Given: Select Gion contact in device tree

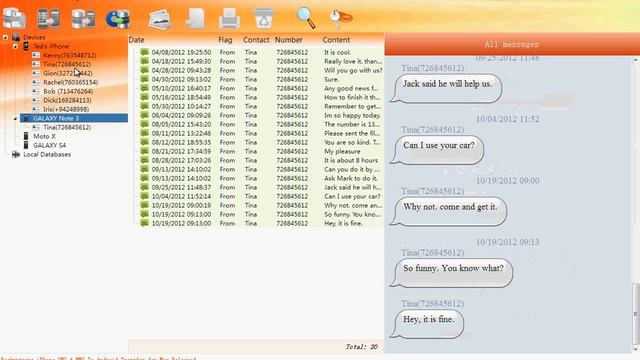Looking at the screenshot, I should [x=68, y=73].
